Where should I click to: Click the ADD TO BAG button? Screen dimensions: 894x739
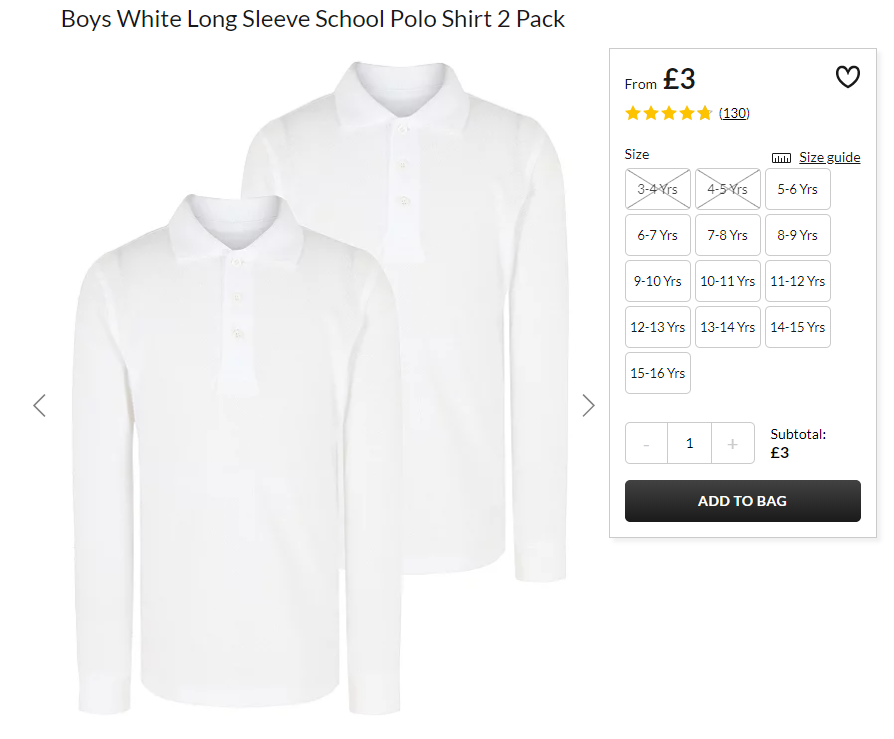pos(742,501)
